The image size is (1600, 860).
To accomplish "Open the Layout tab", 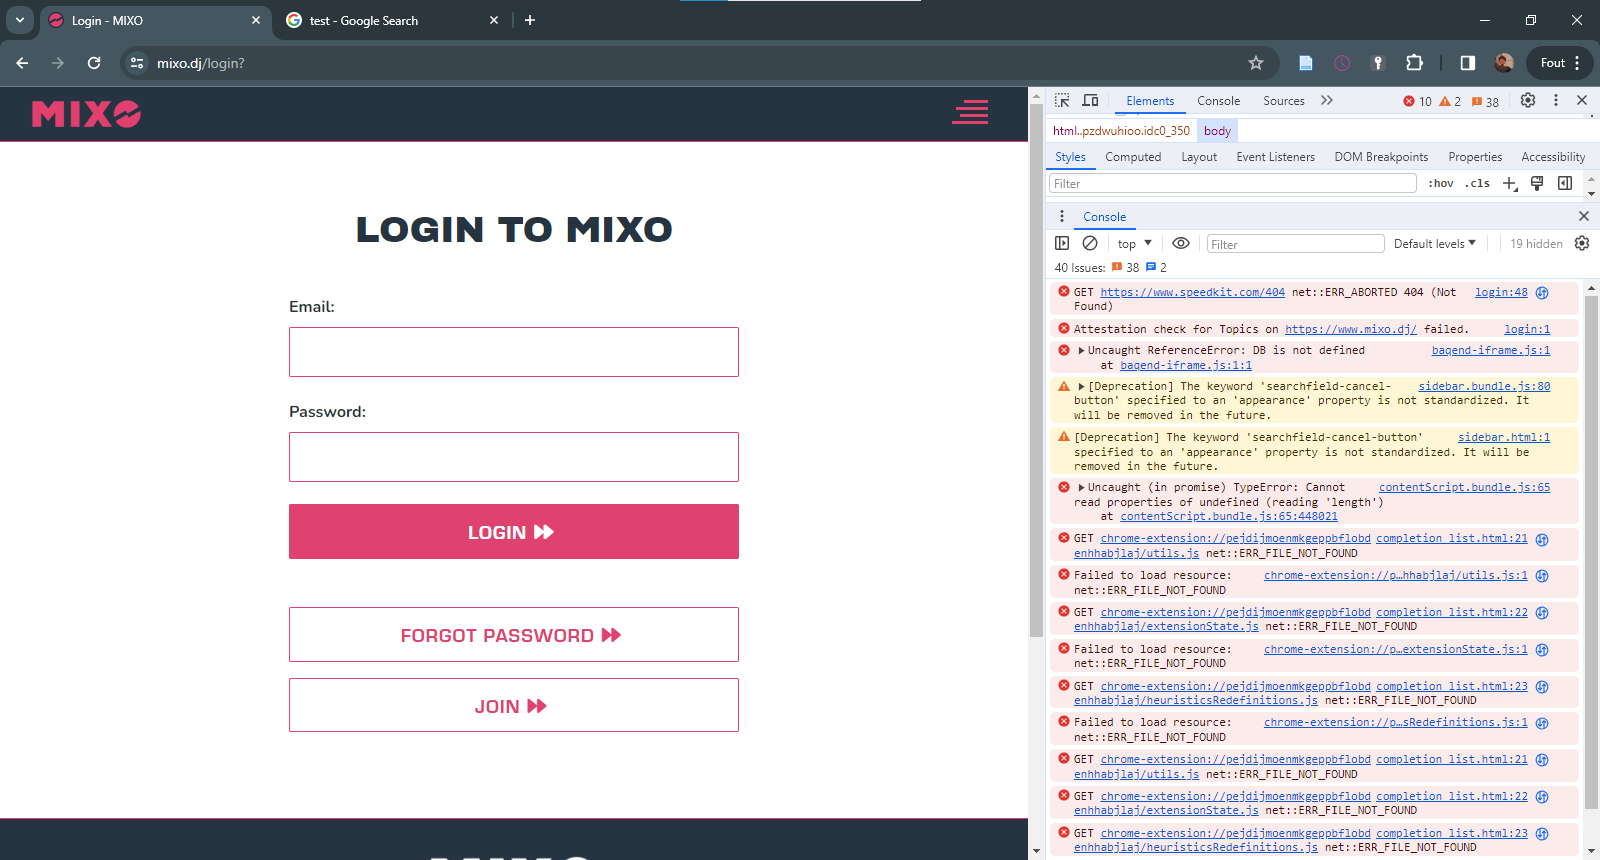I will pyautogui.click(x=1199, y=157).
